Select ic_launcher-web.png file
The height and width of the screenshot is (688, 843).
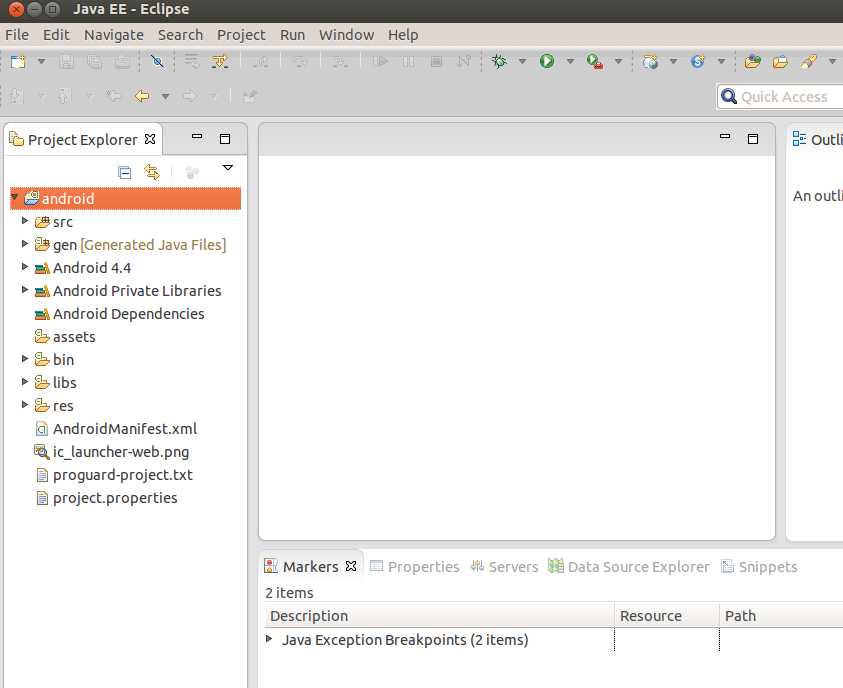tap(121, 452)
